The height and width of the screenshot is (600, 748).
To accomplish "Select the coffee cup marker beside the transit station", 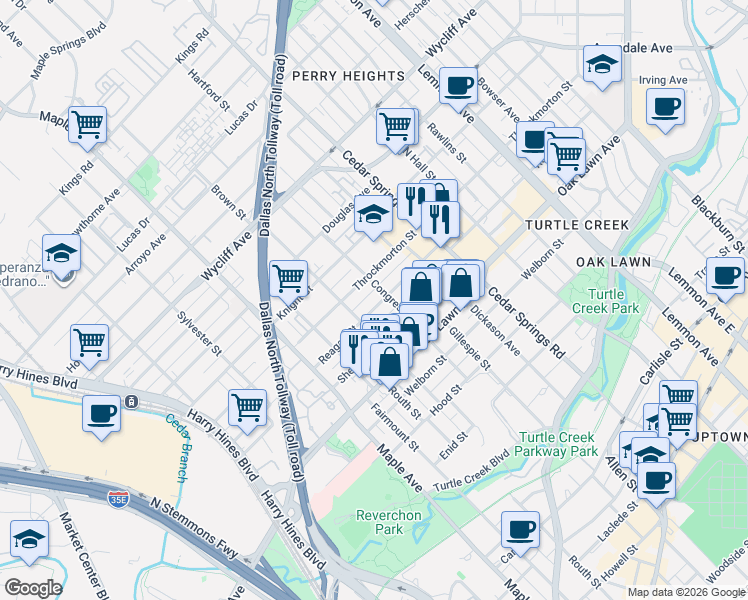I will coord(101,416).
